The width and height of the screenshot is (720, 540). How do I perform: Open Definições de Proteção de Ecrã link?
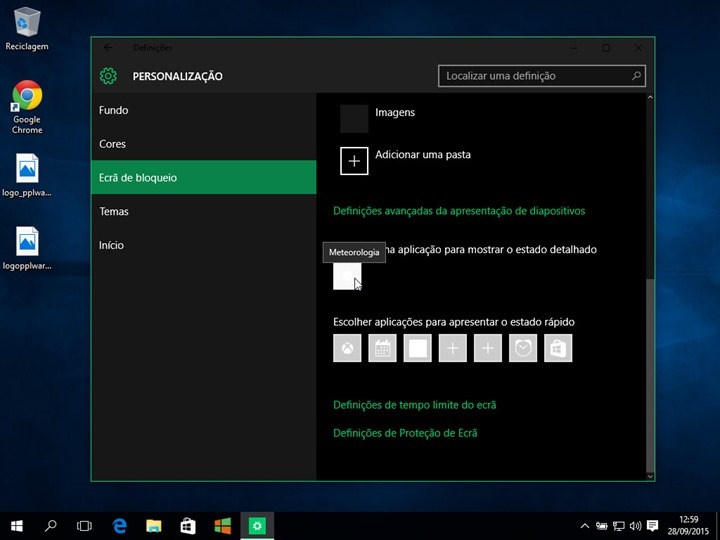point(405,433)
